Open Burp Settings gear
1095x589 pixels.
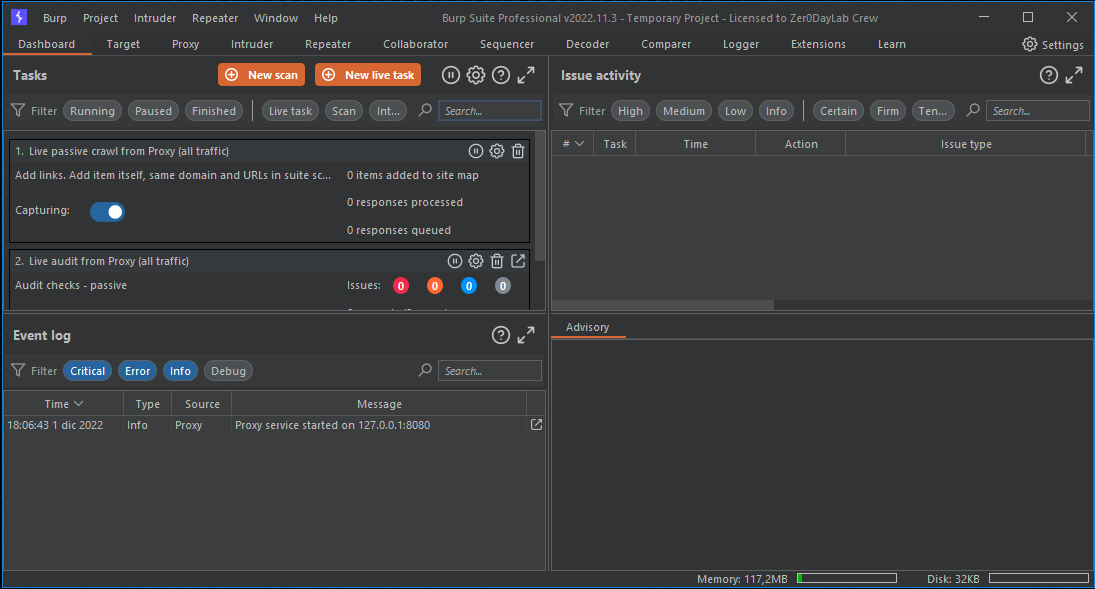point(1030,44)
